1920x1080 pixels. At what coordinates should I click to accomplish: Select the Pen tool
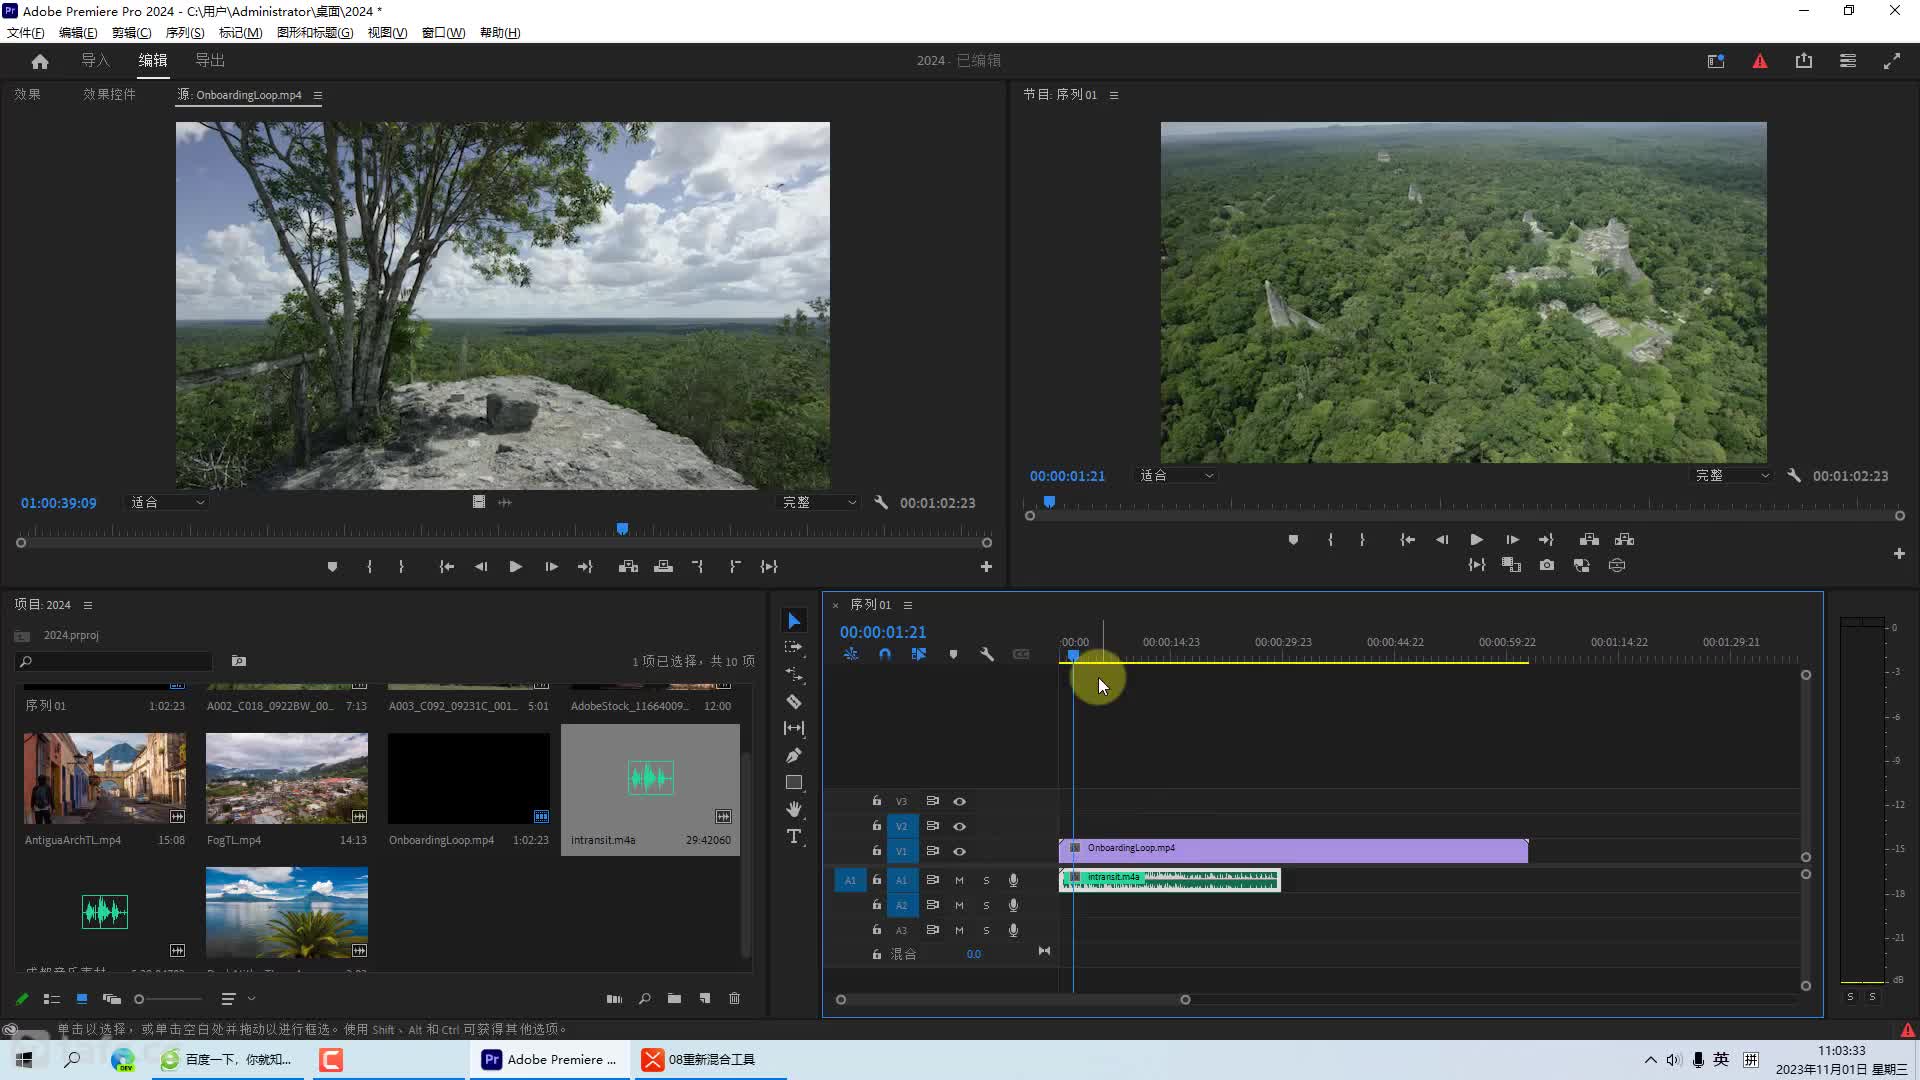[x=794, y=756]
